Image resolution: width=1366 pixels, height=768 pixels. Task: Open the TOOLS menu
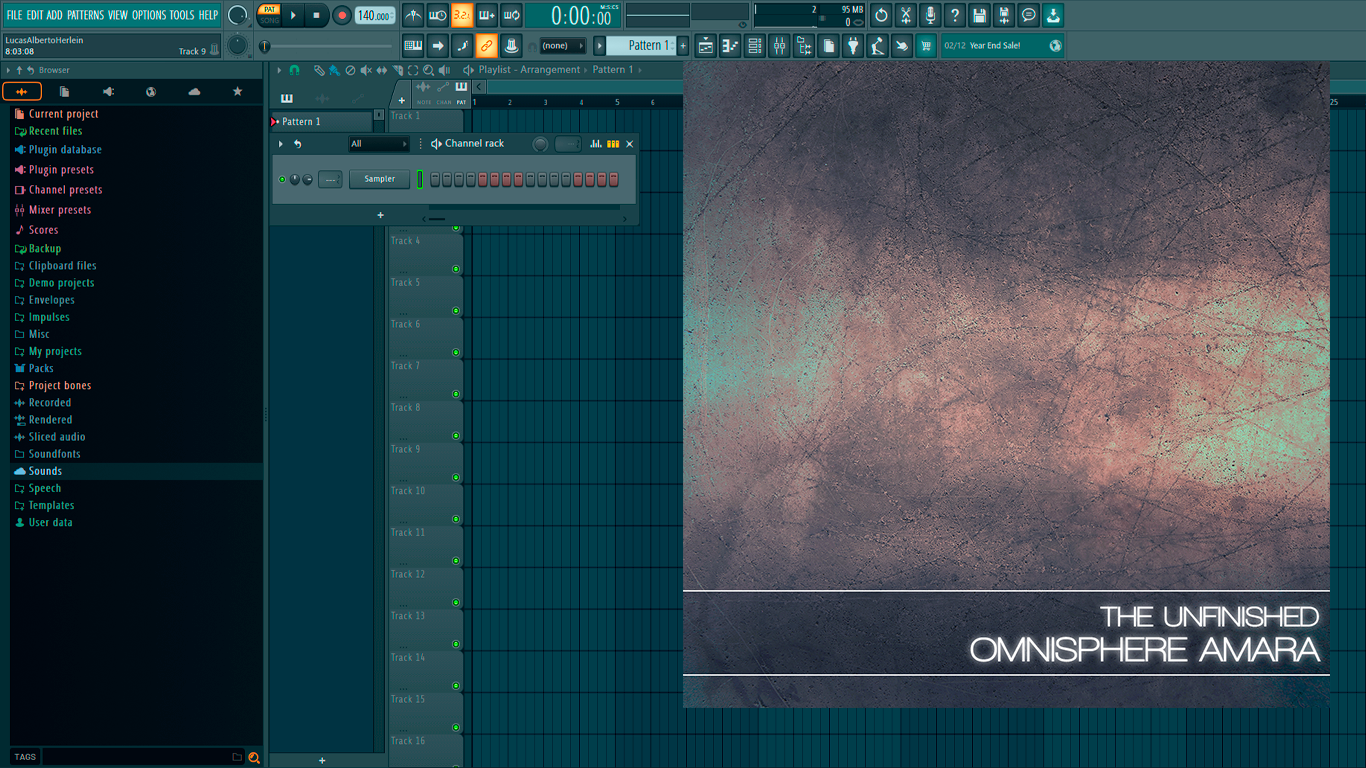[x=182, y=15]
